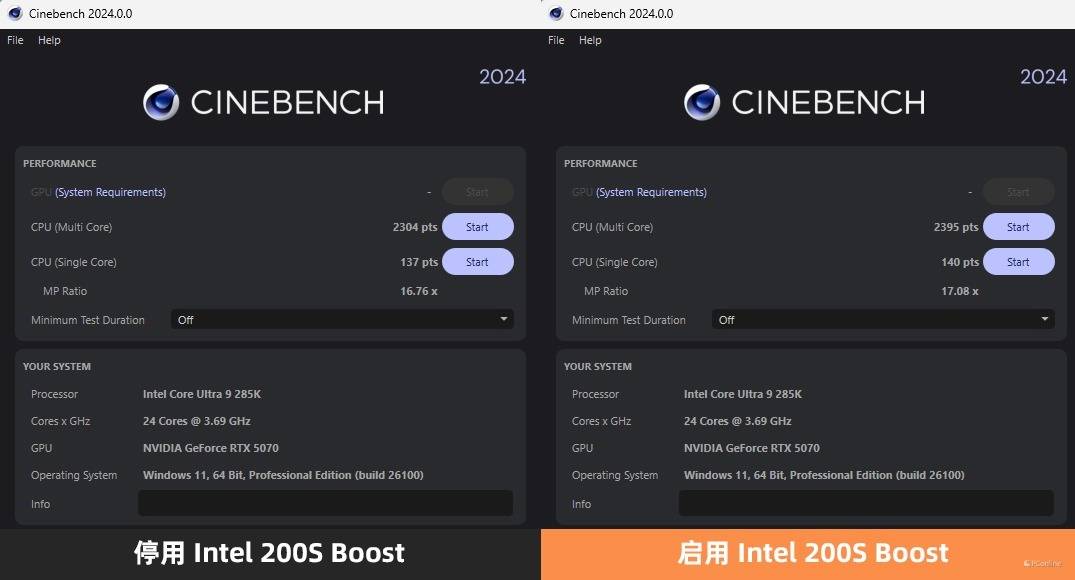Image resolution: width=1075 pixels, height=580 pixels.
Task: Open File menu in right Cinebench window
Action: [556, 40]
